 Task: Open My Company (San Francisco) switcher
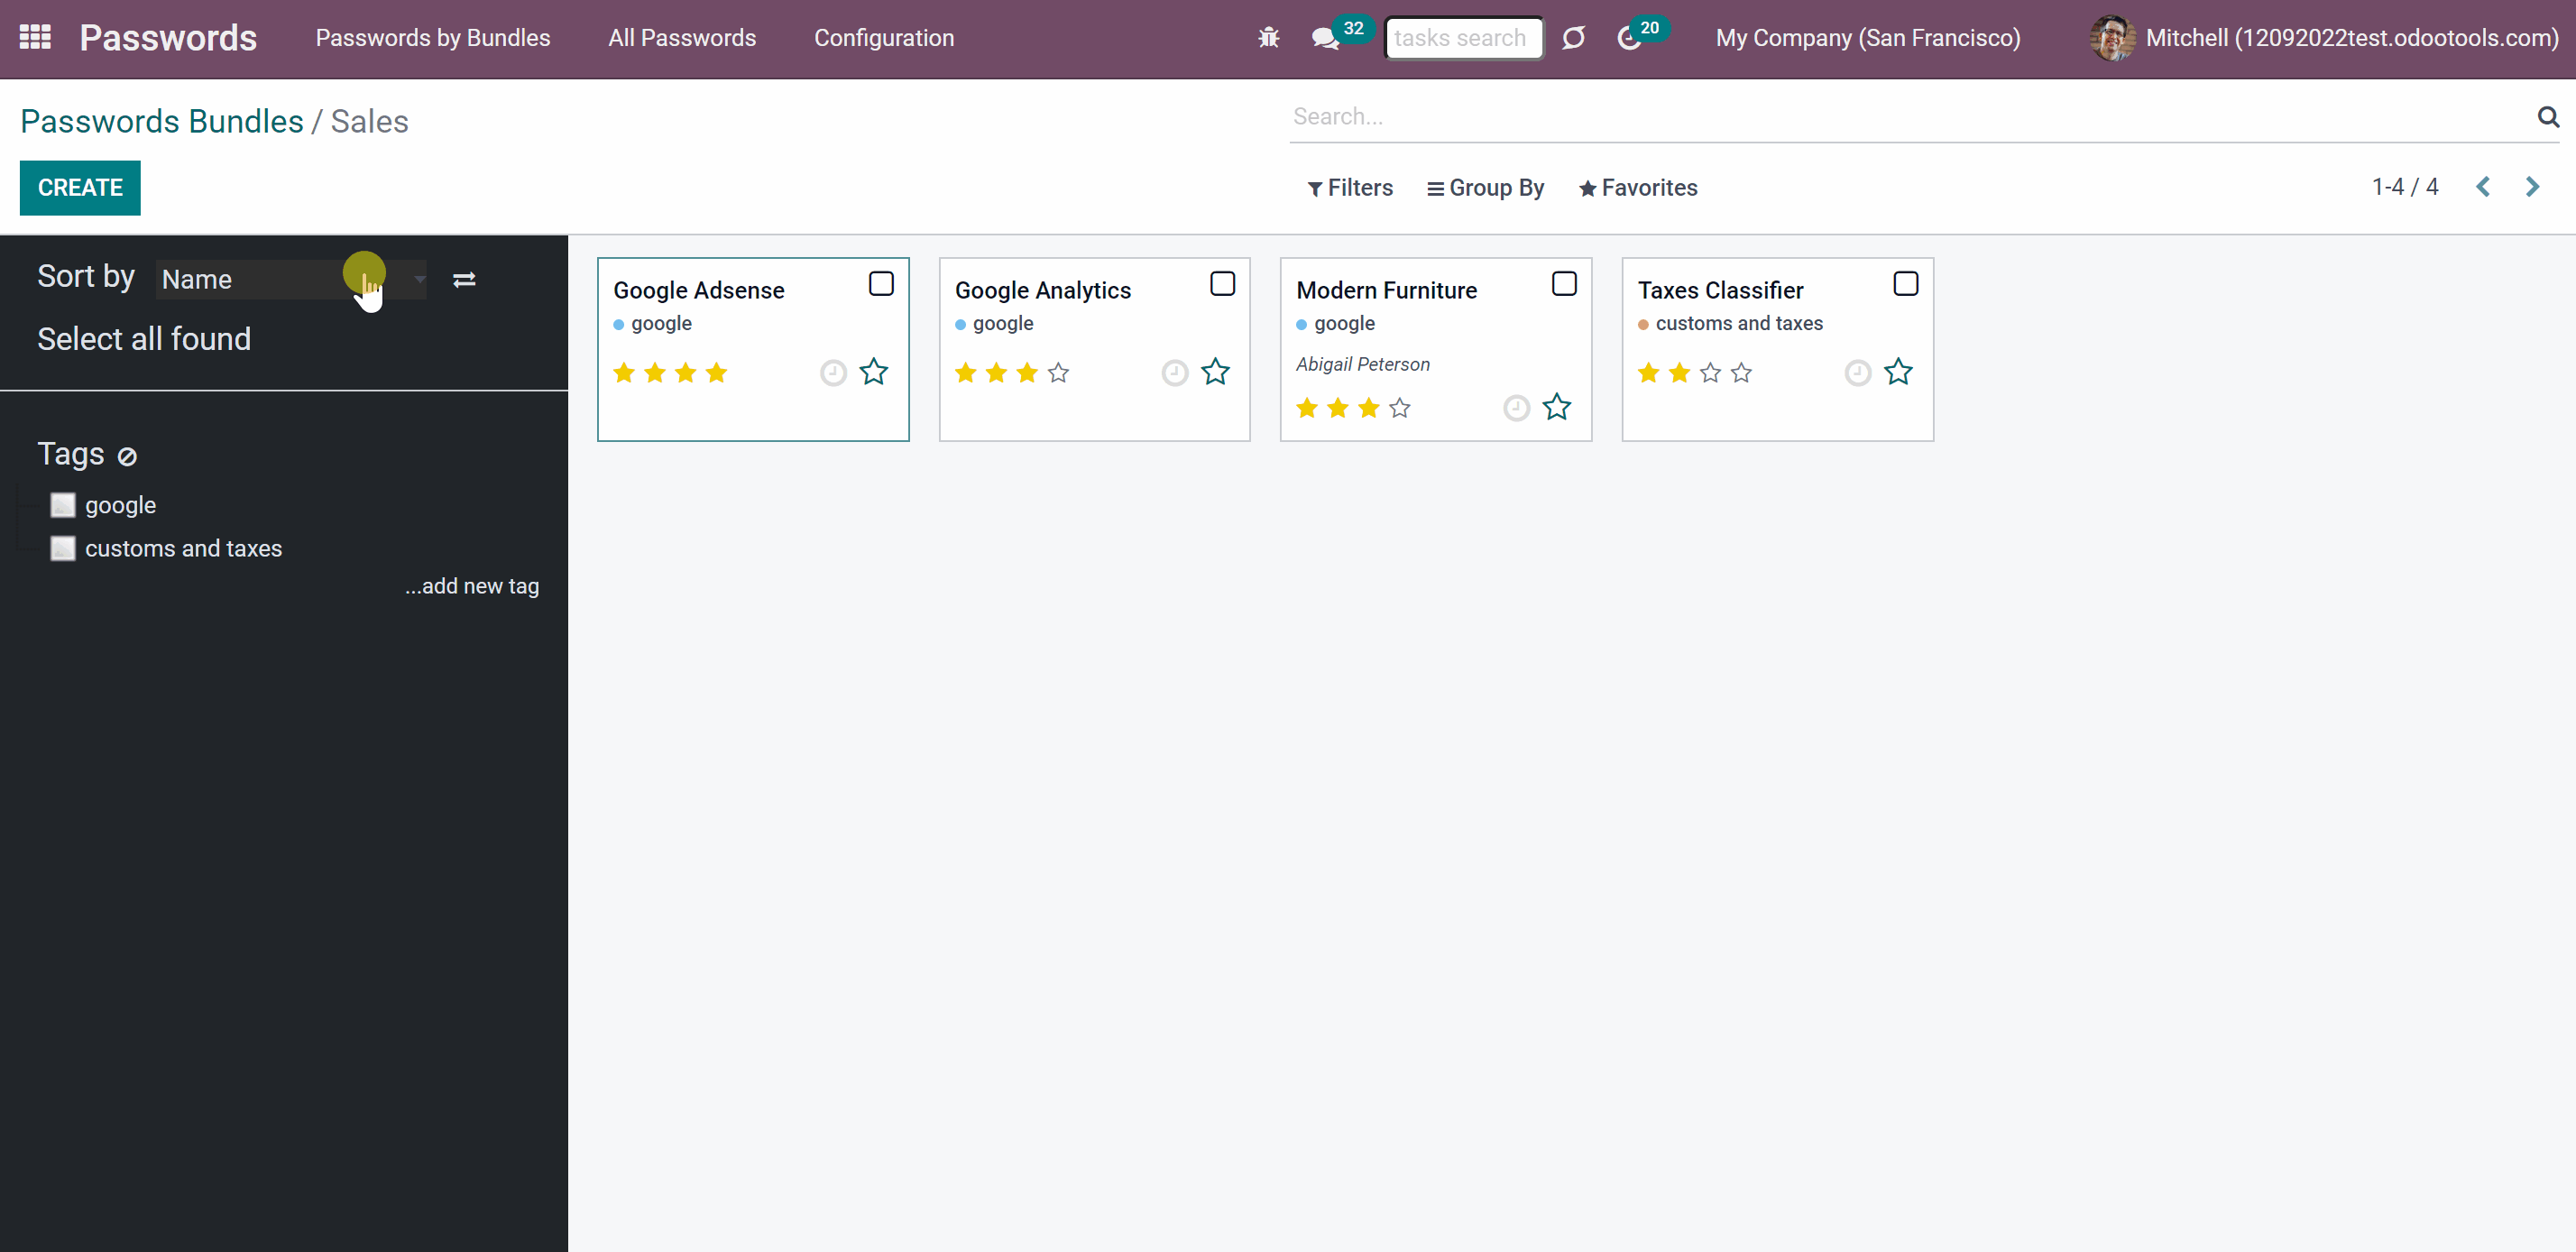click(1867, 38)
